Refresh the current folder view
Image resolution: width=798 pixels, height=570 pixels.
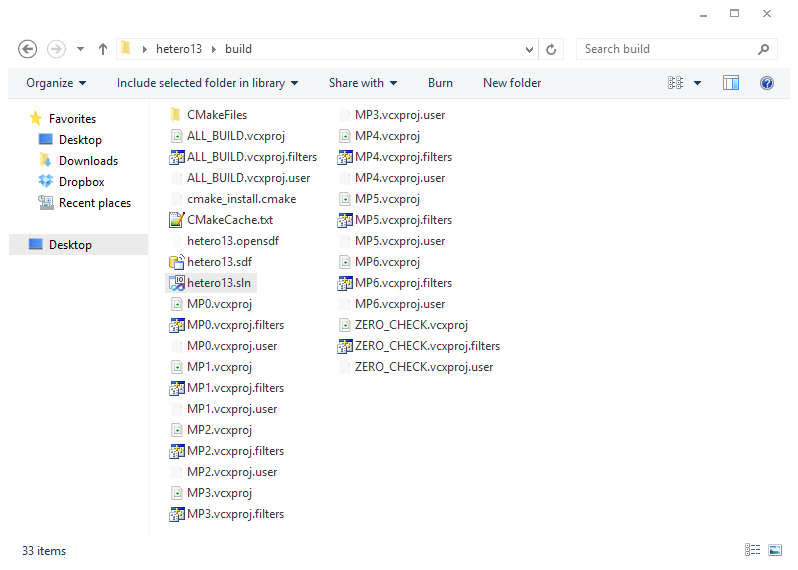pyautogui.click(x=551, y=49)
